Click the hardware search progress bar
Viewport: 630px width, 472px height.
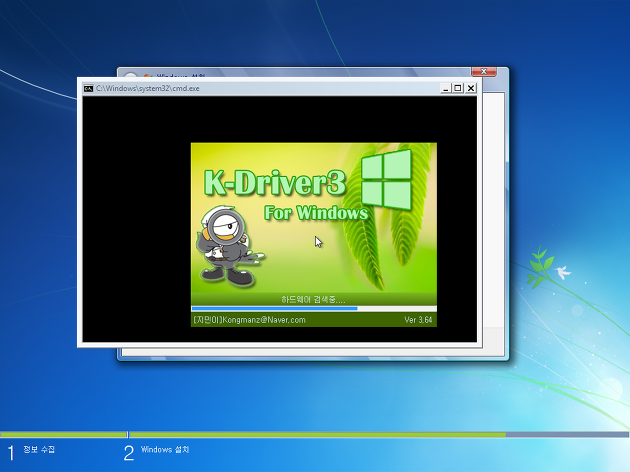(x=314, y=309)
